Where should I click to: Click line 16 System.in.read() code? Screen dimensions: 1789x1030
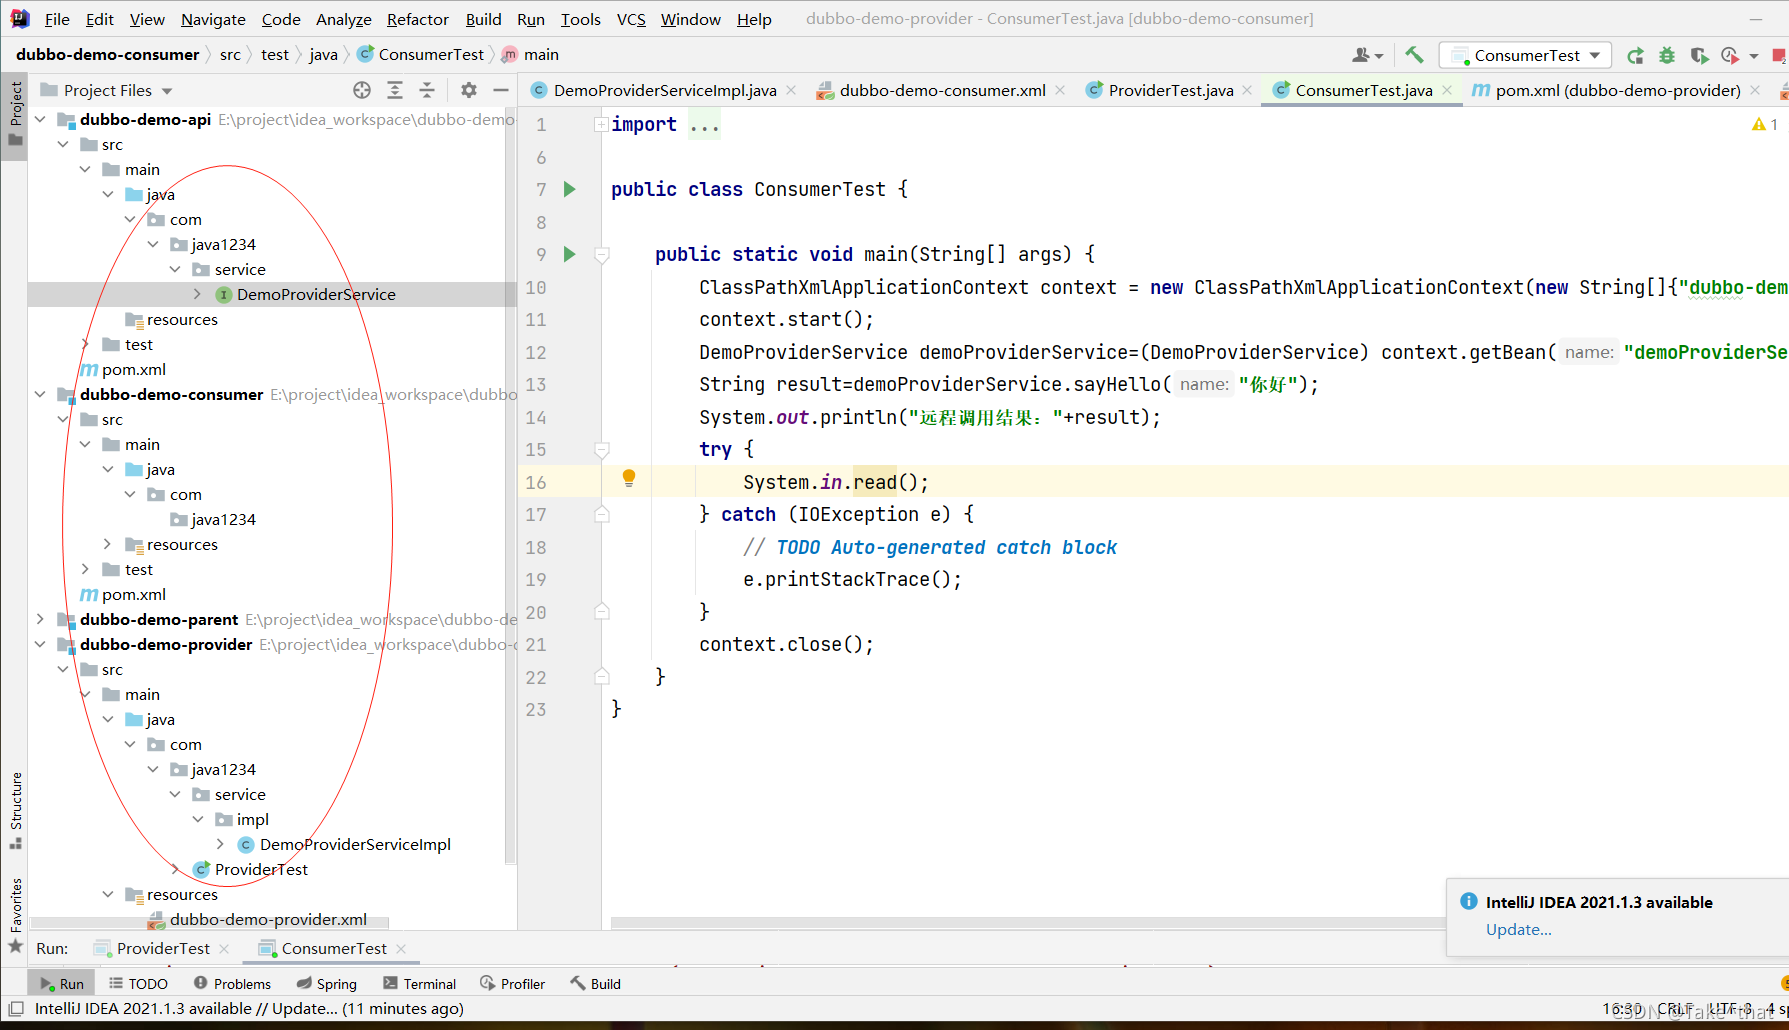pyautogui.click(x=836, y=482)
